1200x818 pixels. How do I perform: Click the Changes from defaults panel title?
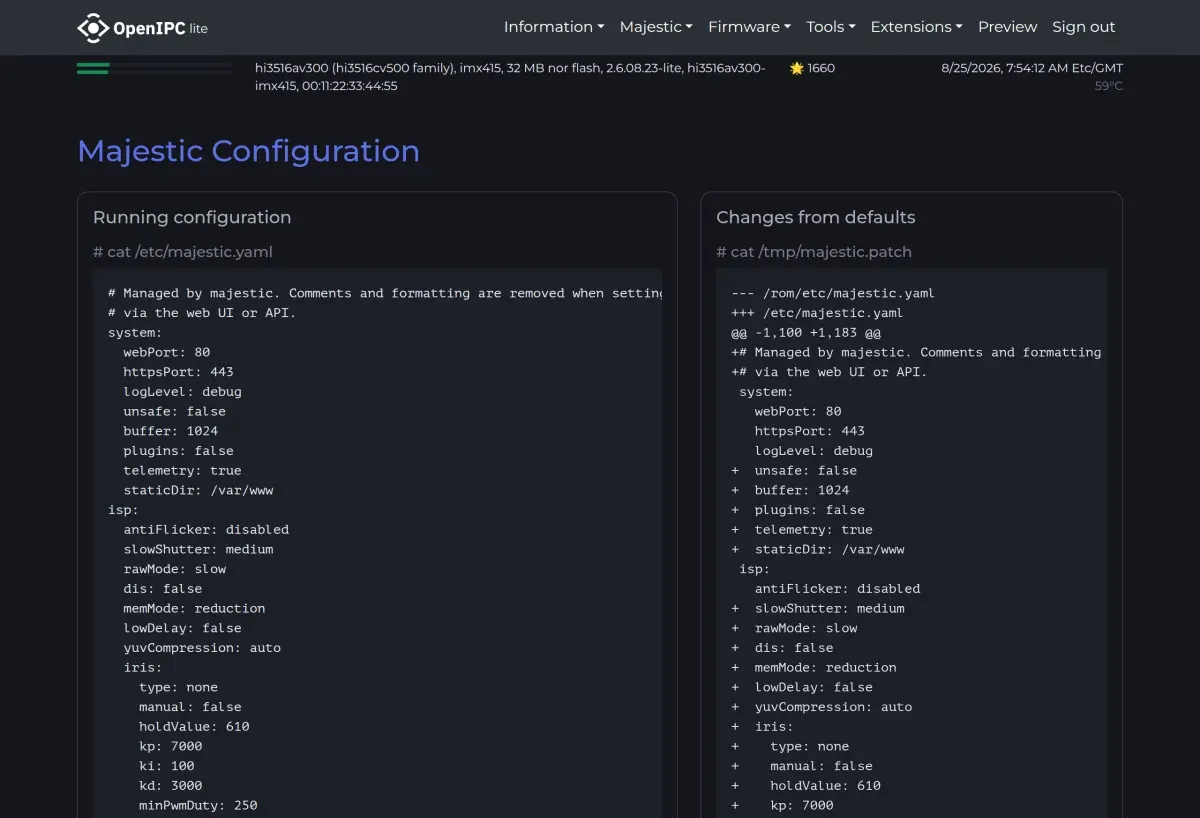coord(815,217)
